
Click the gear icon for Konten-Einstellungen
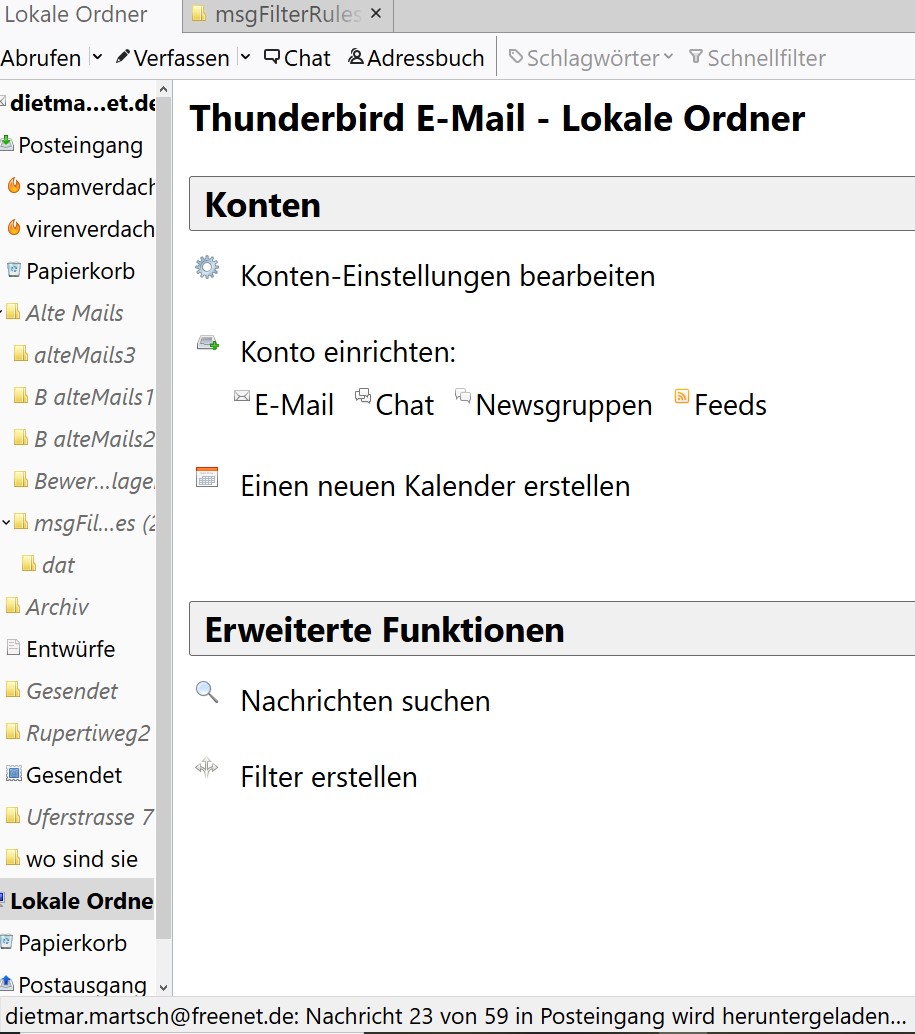pyautogui.click(x=207, y=267)
